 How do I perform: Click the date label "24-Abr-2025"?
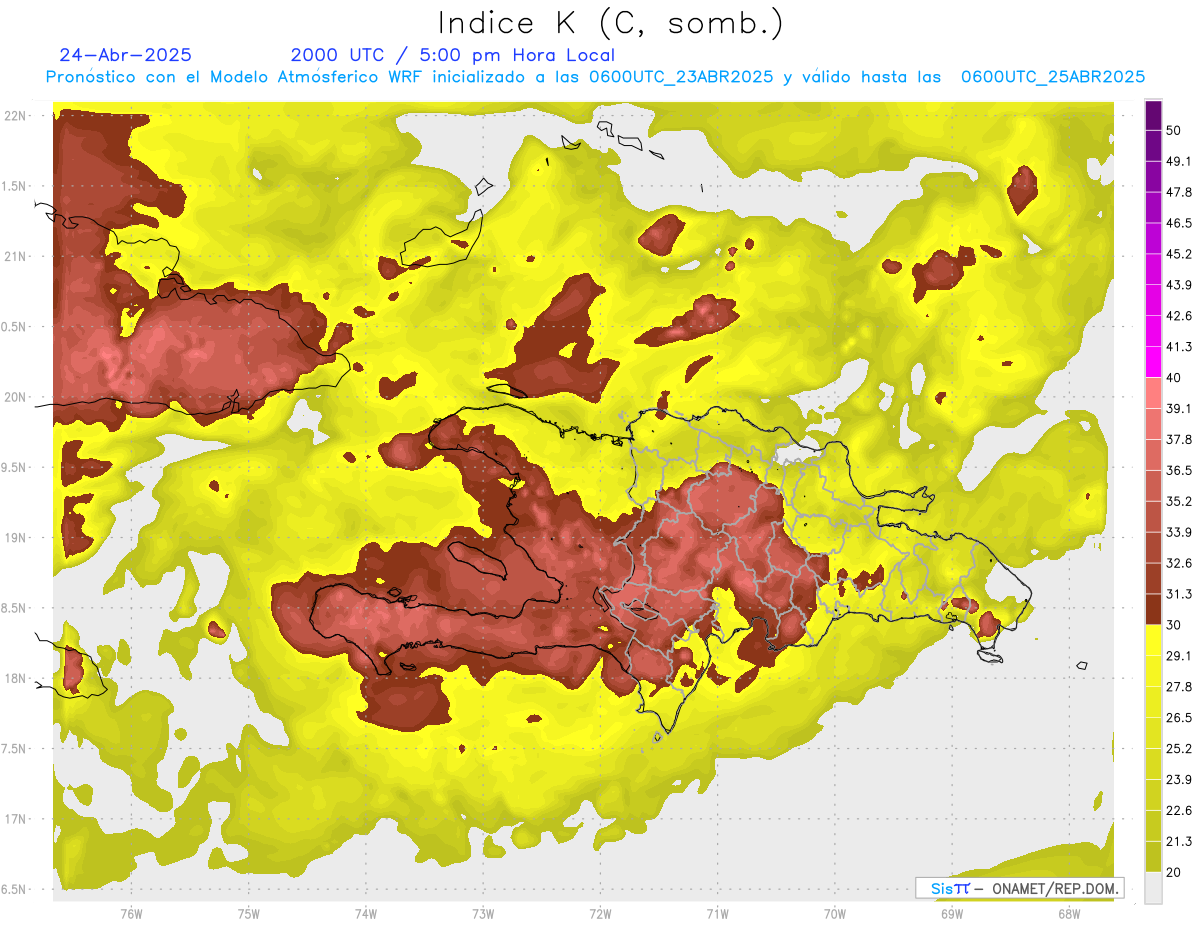[x=126, y=55]
